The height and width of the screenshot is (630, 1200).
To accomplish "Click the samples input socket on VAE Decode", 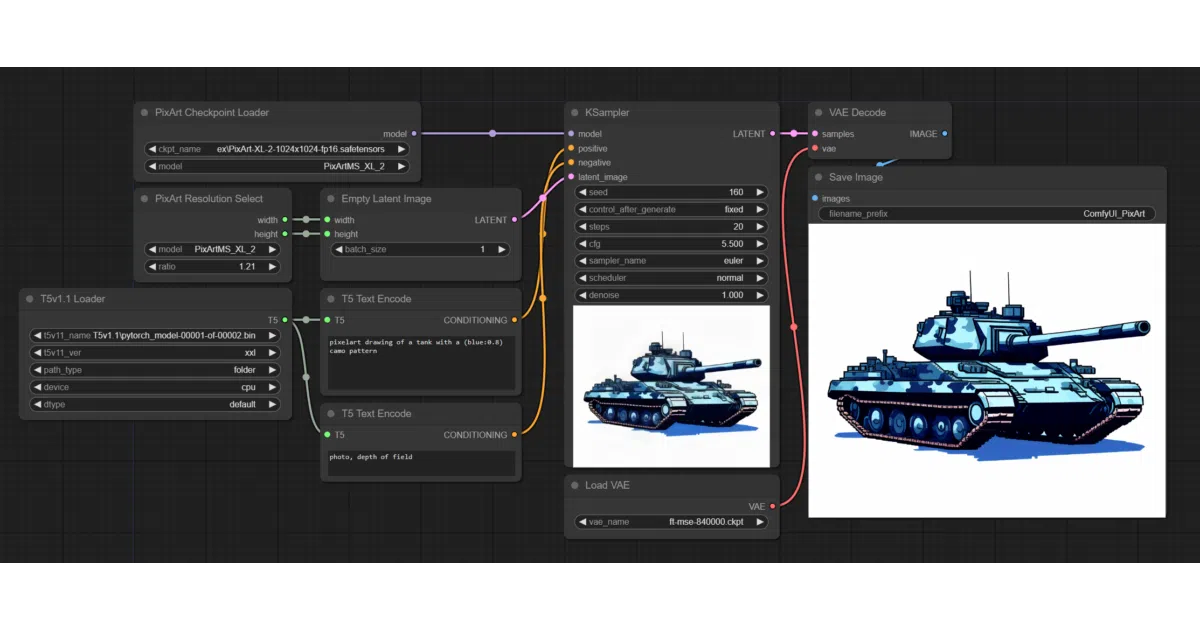I will (814, 133).
